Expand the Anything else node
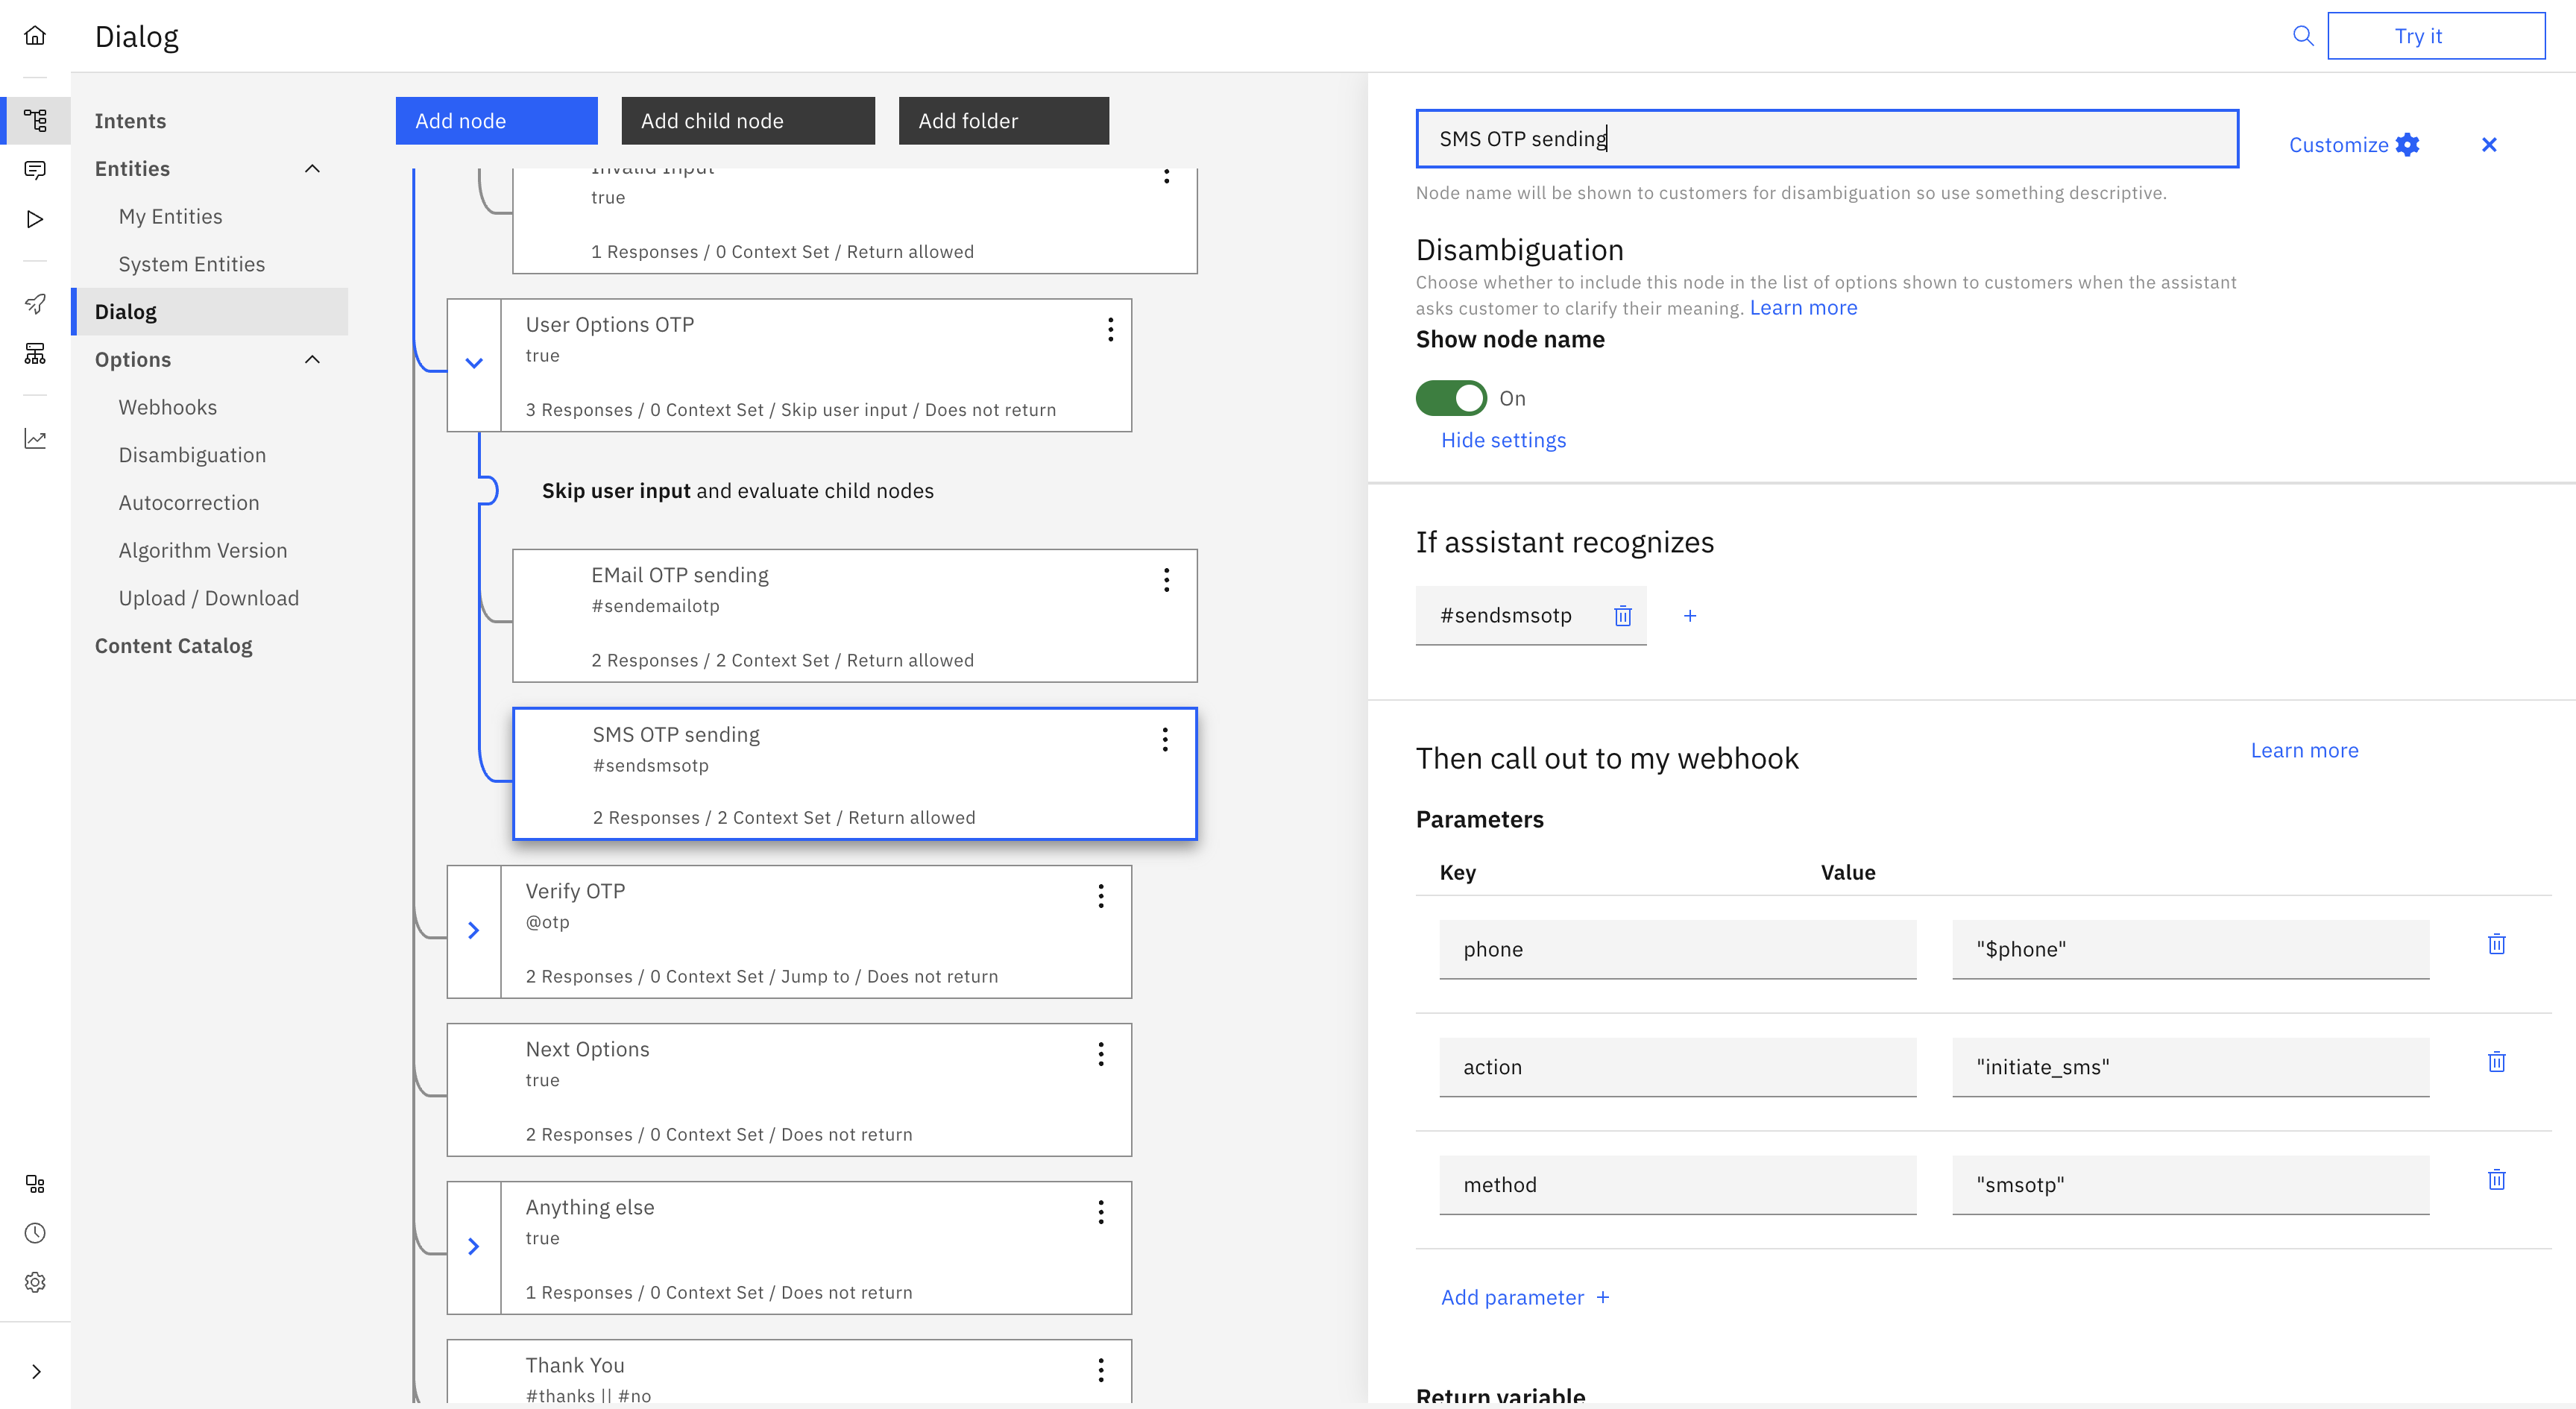Screen dimensions: 2576x1409 pos(474,1247)
